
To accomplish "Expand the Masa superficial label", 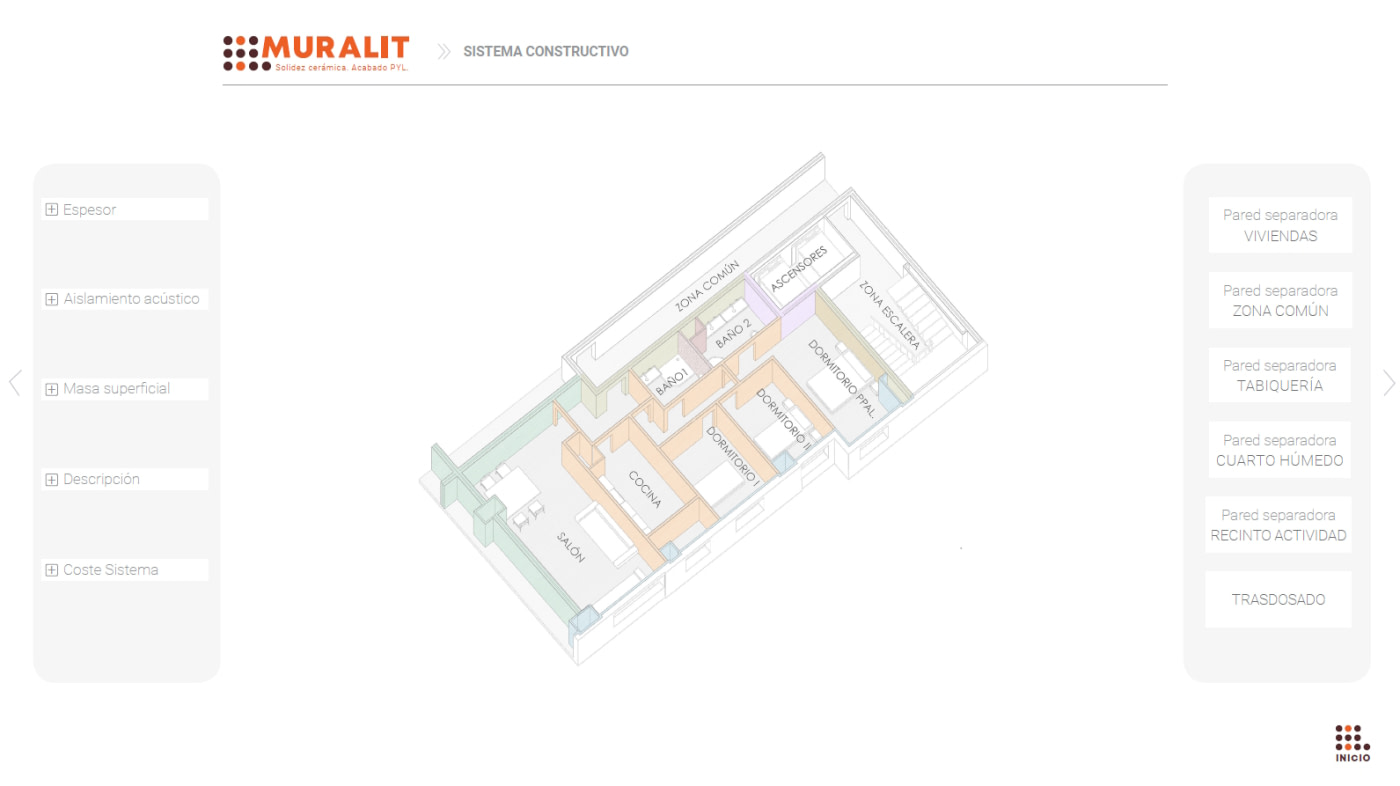I will [116, 389].
